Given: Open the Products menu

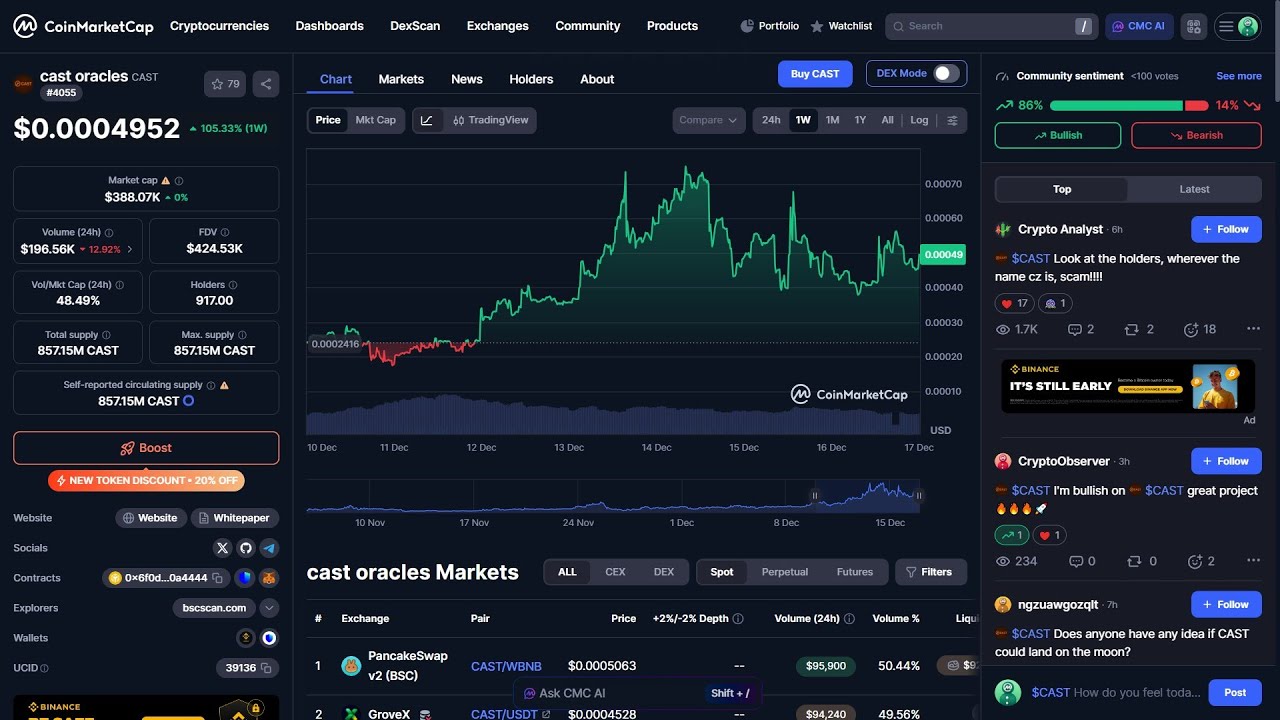Looking at the screenshot, I should (x=672, y=26).
